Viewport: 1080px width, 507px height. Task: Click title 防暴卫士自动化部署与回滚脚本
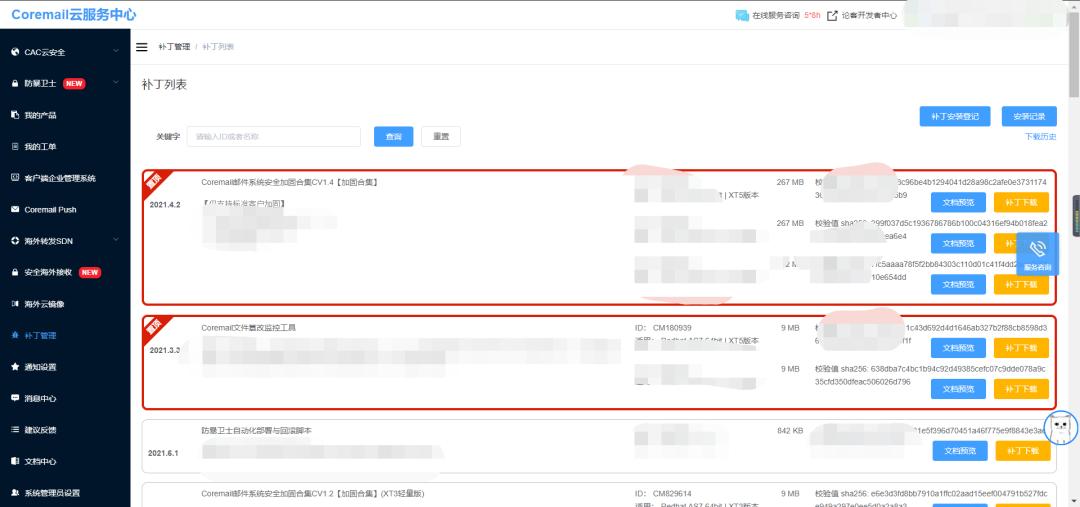tap(256, 431)
